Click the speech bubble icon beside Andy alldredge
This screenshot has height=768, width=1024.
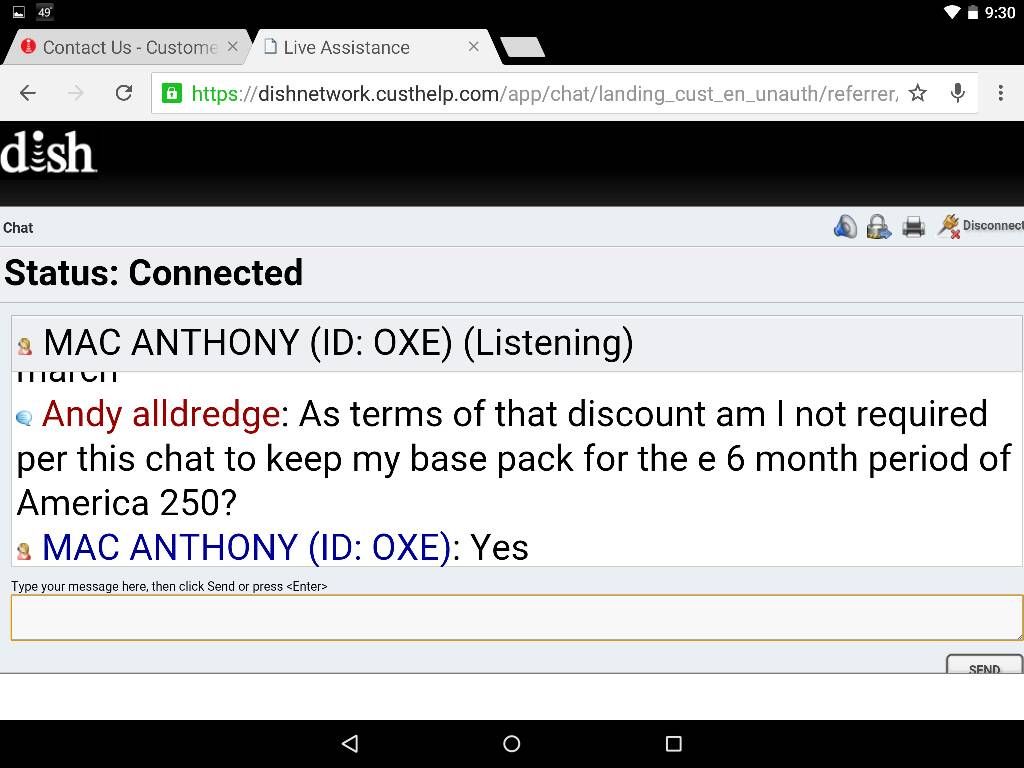coord(24,417)
